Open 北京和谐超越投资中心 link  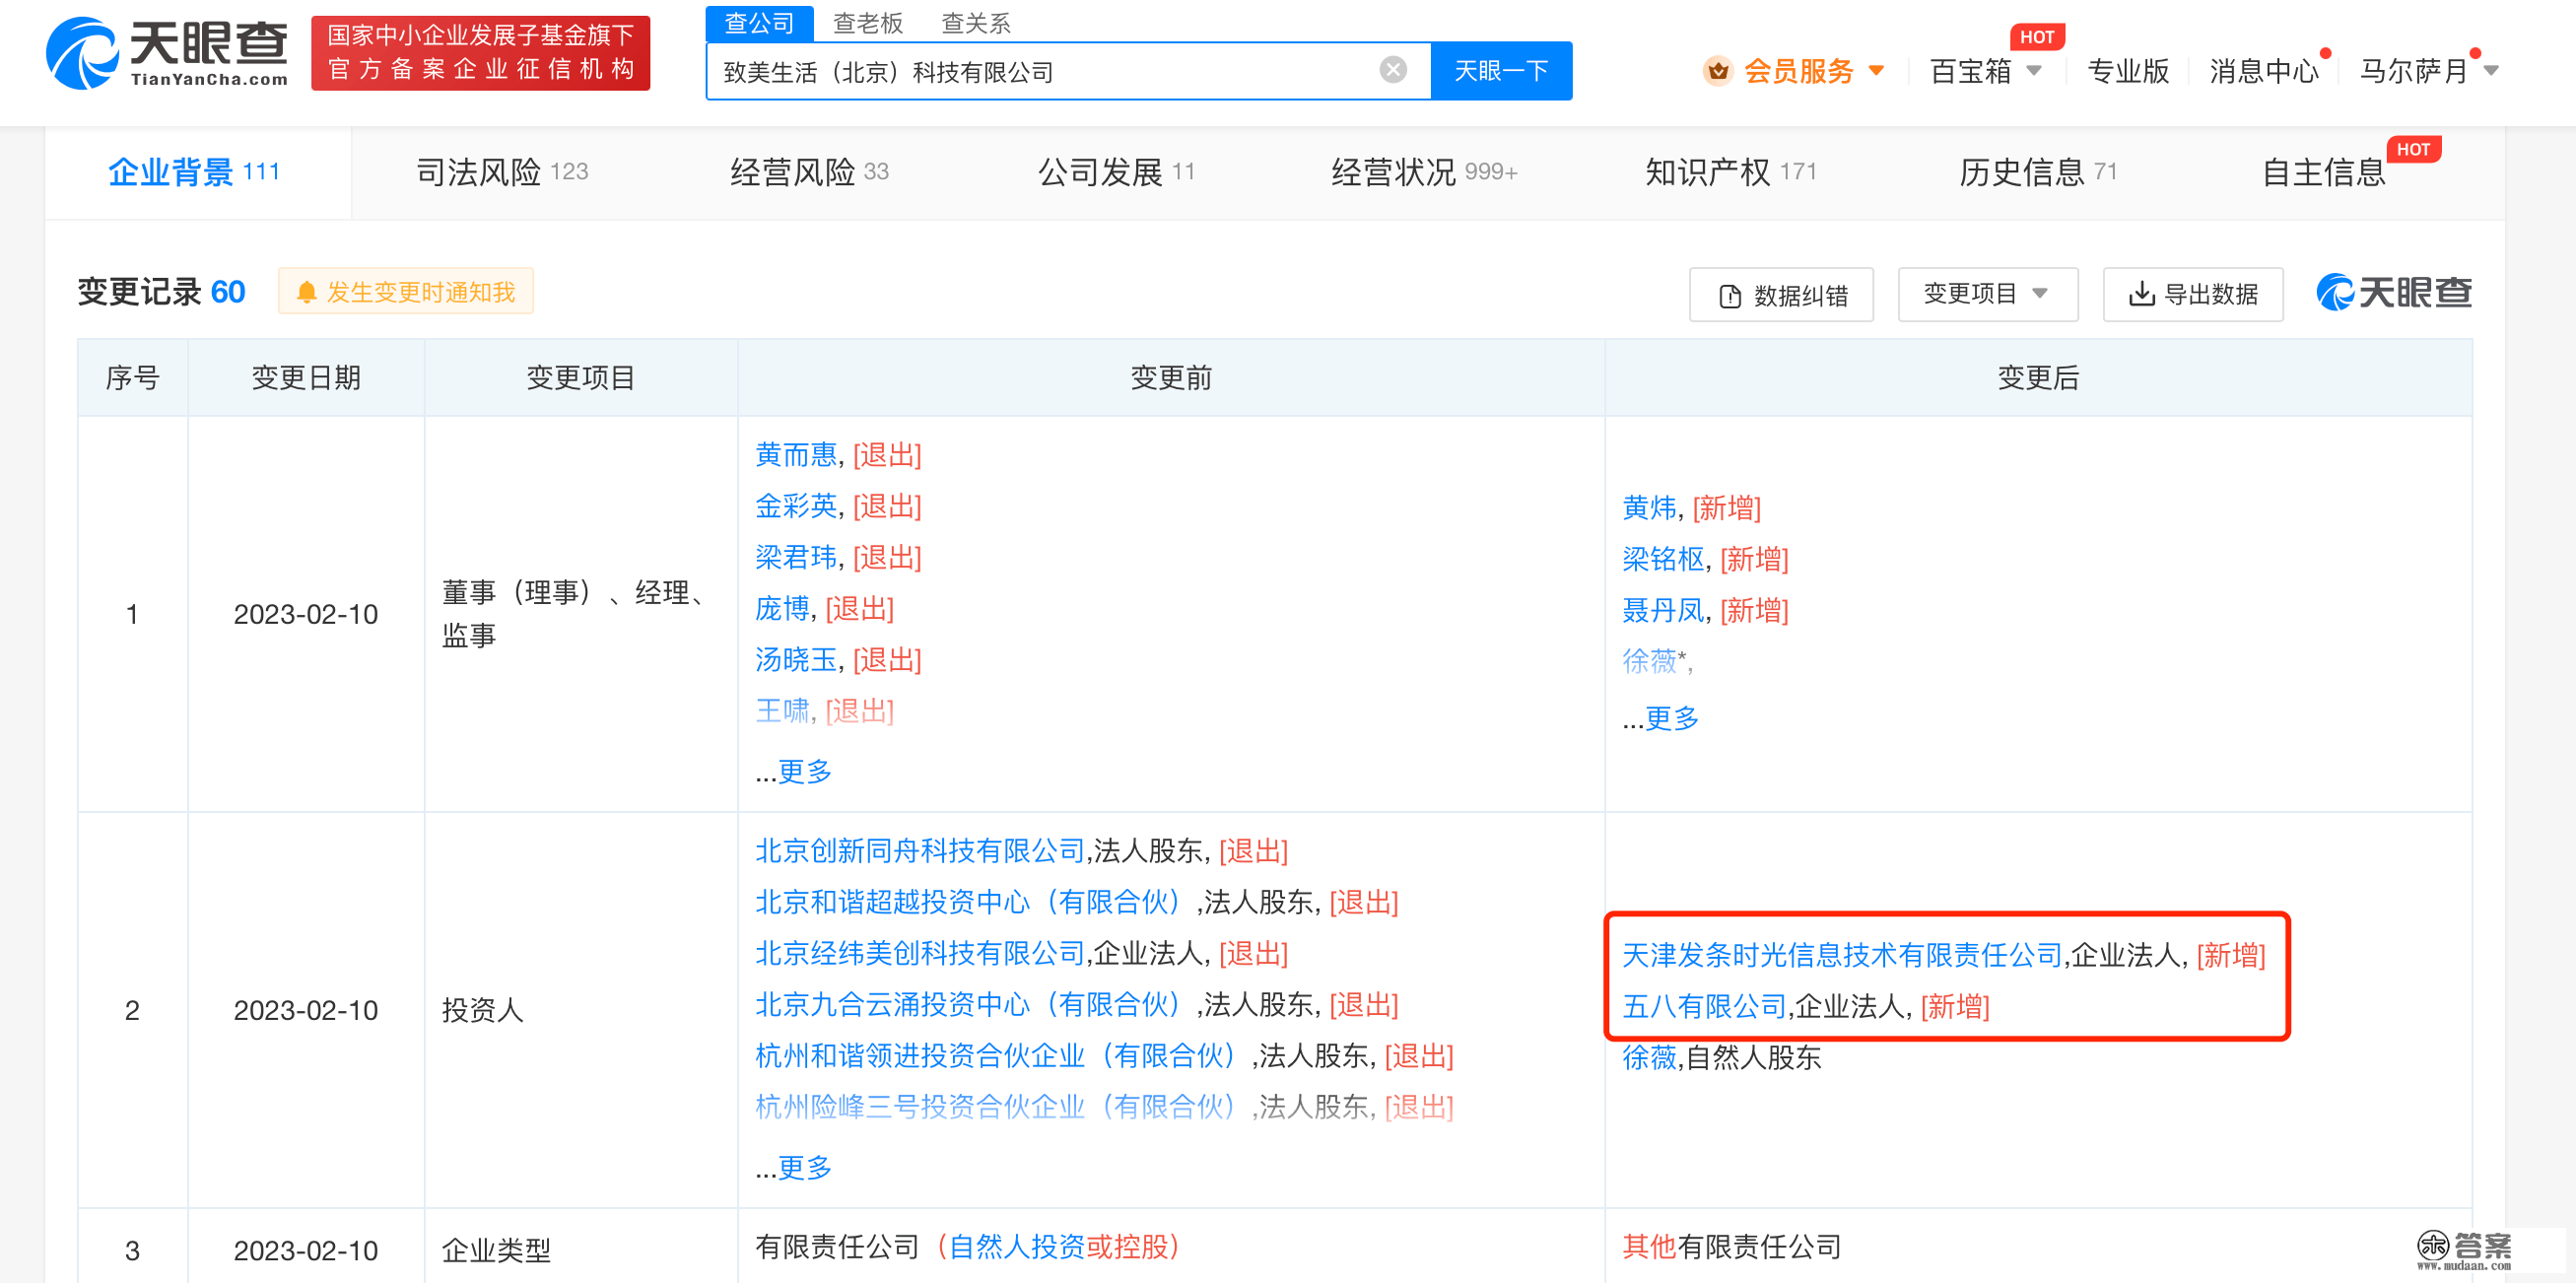coord(969,902)
